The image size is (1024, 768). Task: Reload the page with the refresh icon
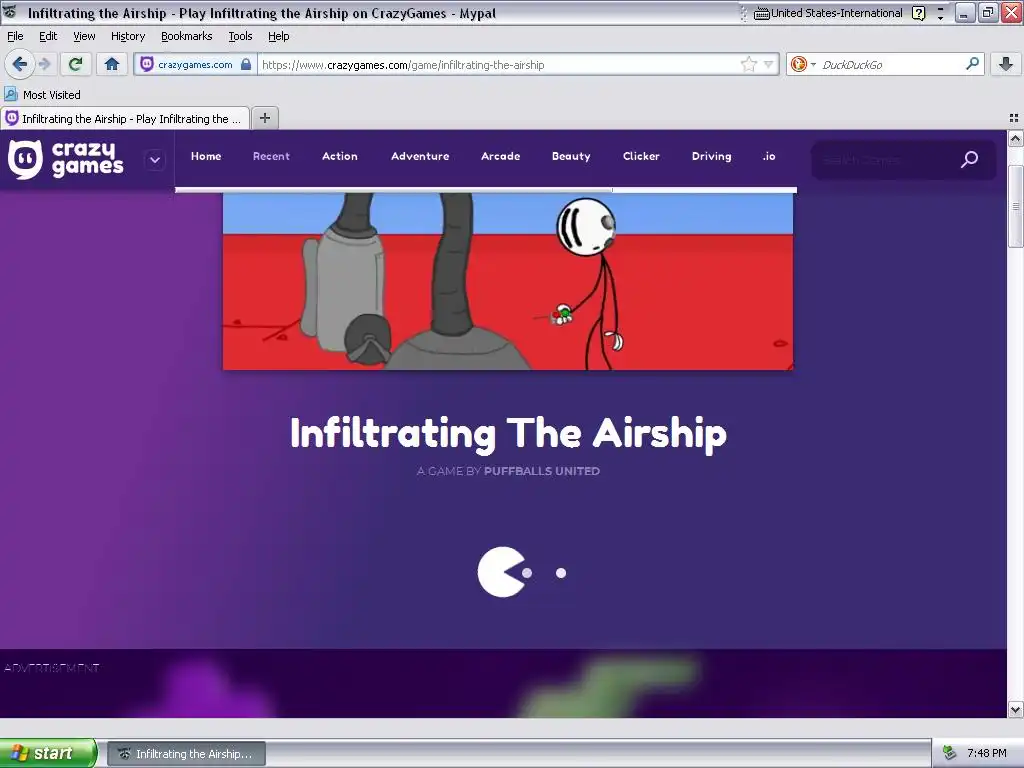pyautogui.click(x=75, y=64)
